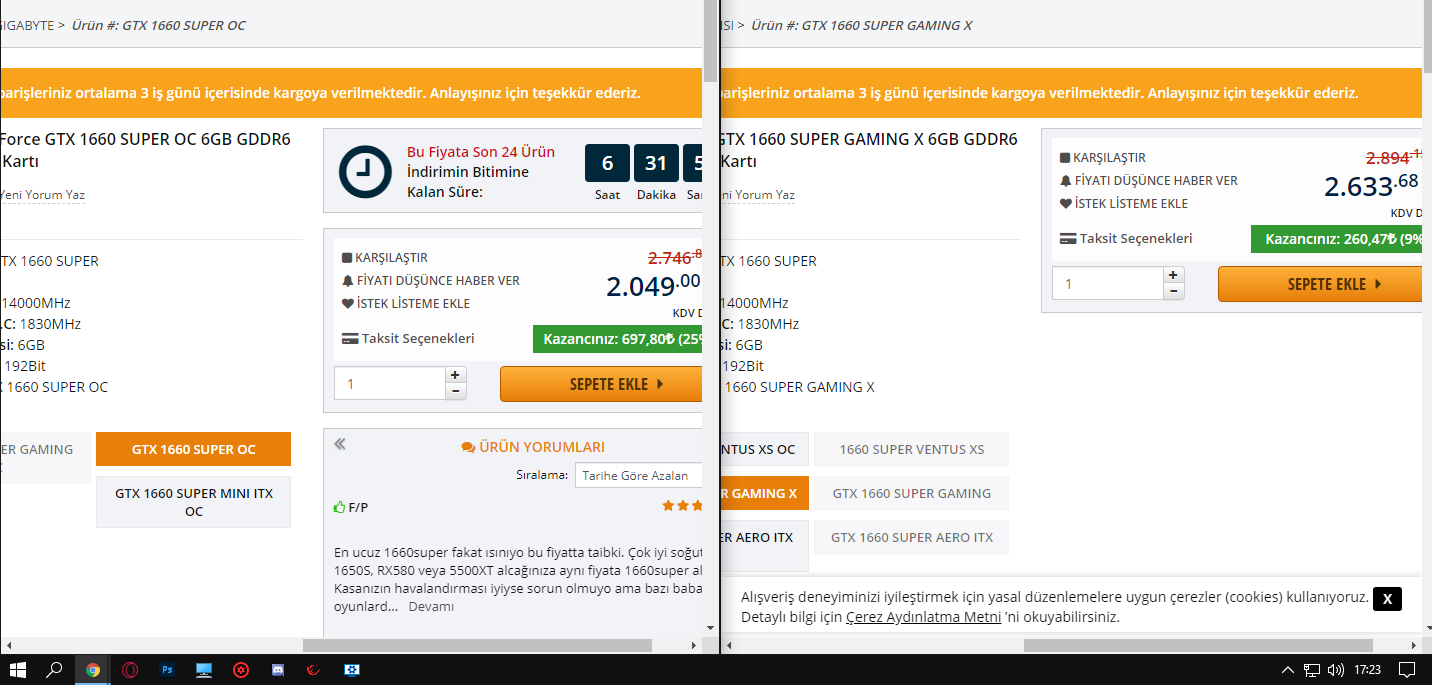Click left window vertical scrollbar thumb
Image resolution: width=1432 pixels, height=685 pixels.
click(x=710, y=40)
